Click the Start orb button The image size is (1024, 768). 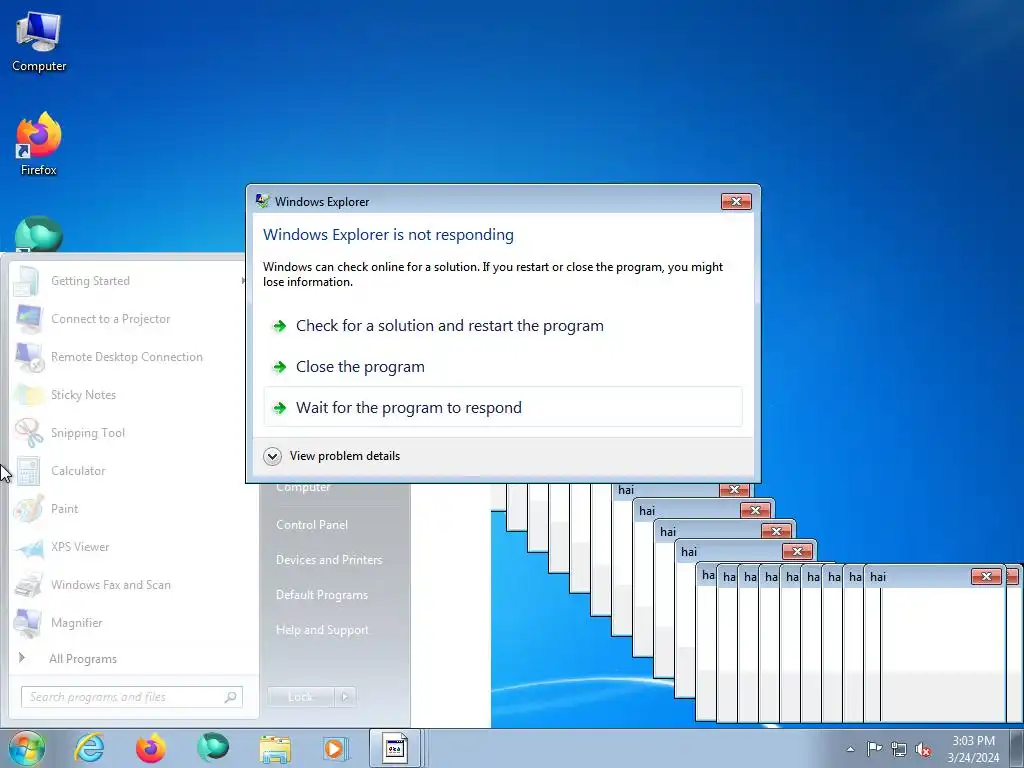[x=26, y=748]
